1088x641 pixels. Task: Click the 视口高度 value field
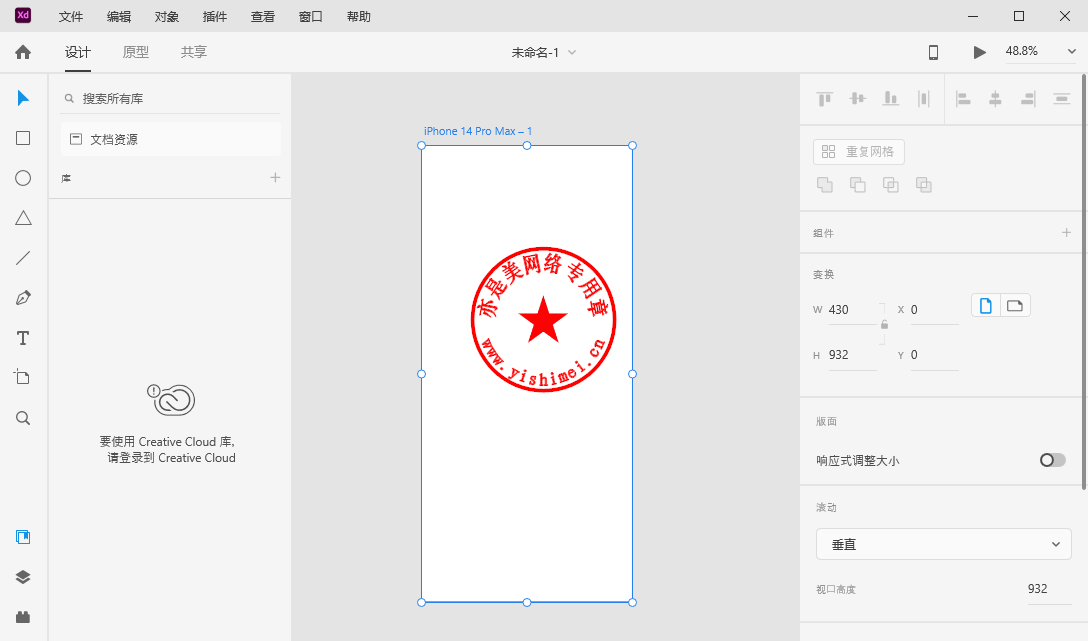pyautogui.click(x=1049, y=589)
